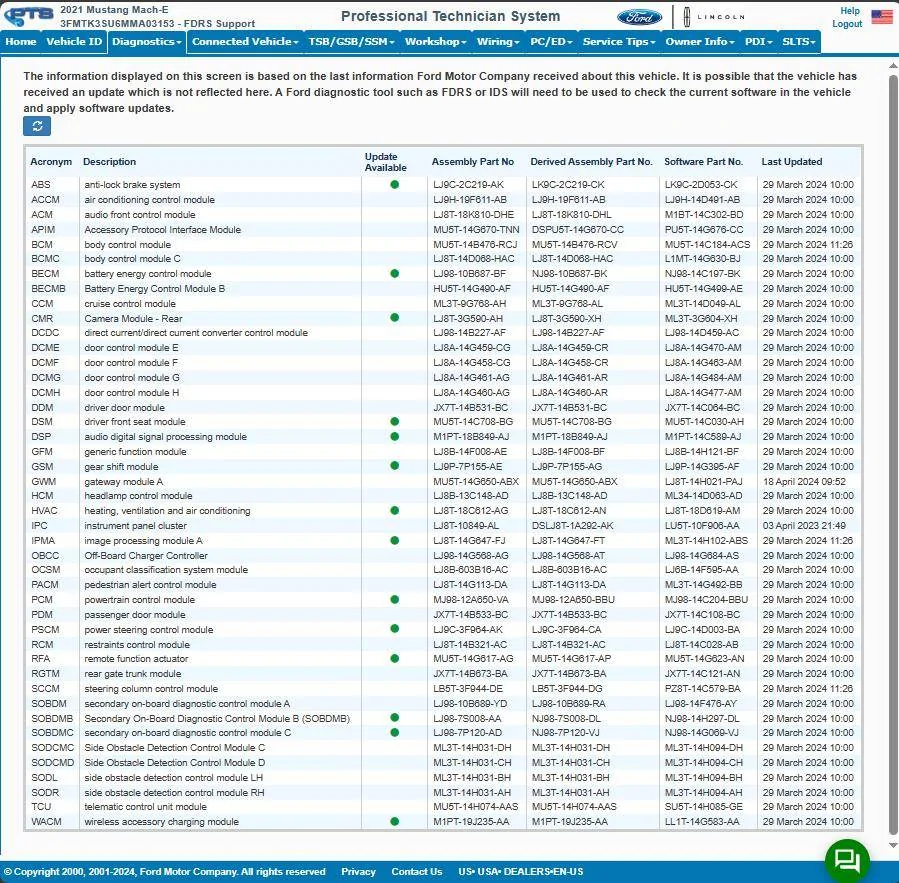The width and height of the screenshot is (899, 883).
Task: Click the Assembly Part No column header
Action: pyautogui.click(x=472, y=162)
